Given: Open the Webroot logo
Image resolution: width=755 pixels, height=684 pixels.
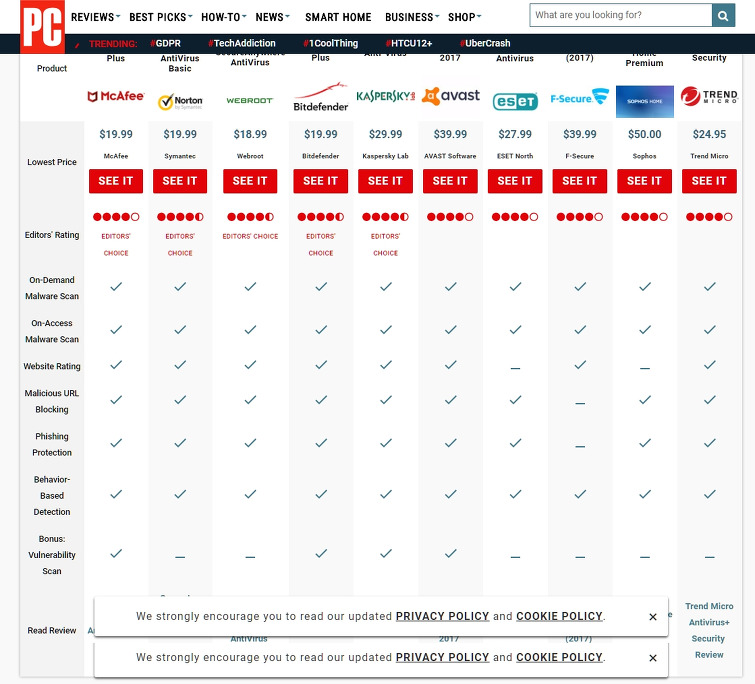Looking at the screenshot, I should pyautogui.click(x=250, y=101).
